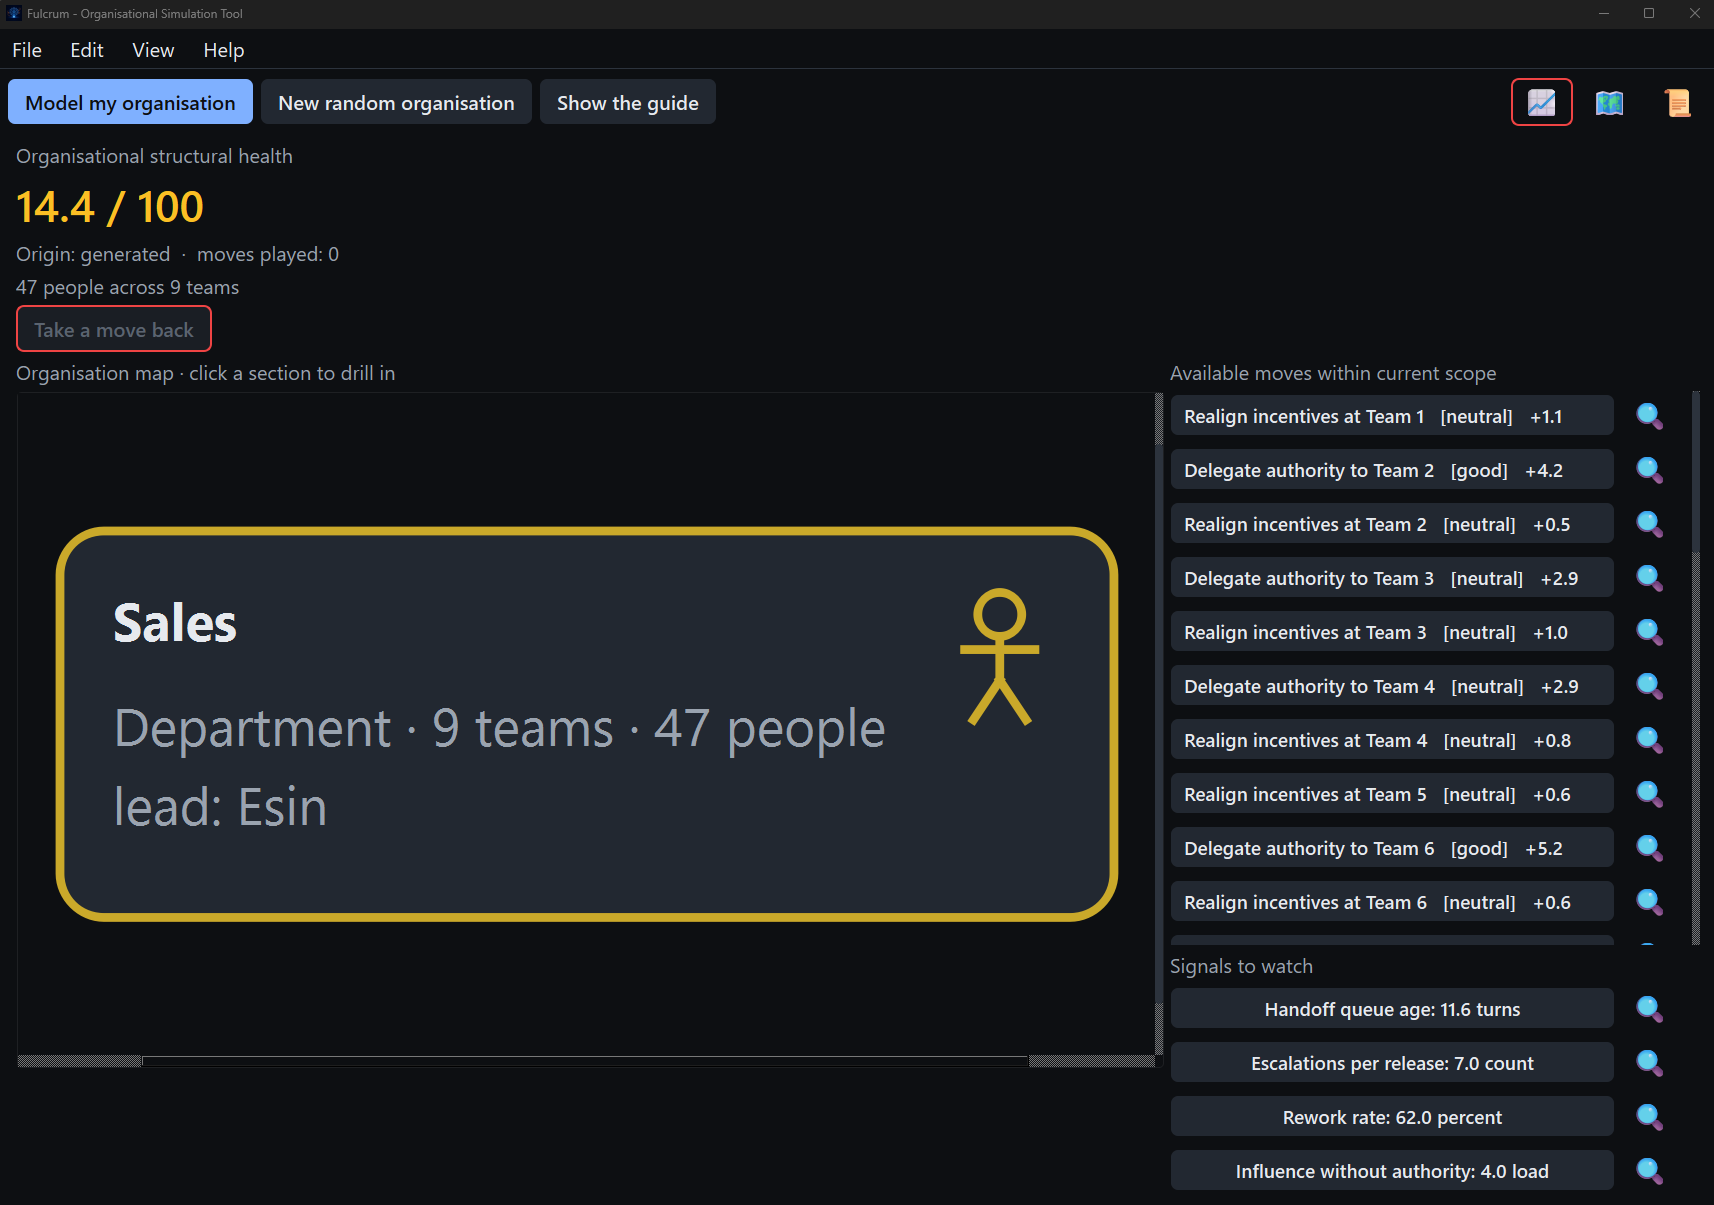The height and width of the screenshot is (1205, 1714).
Task: Open the scroll log icon
Action: 1677,102
